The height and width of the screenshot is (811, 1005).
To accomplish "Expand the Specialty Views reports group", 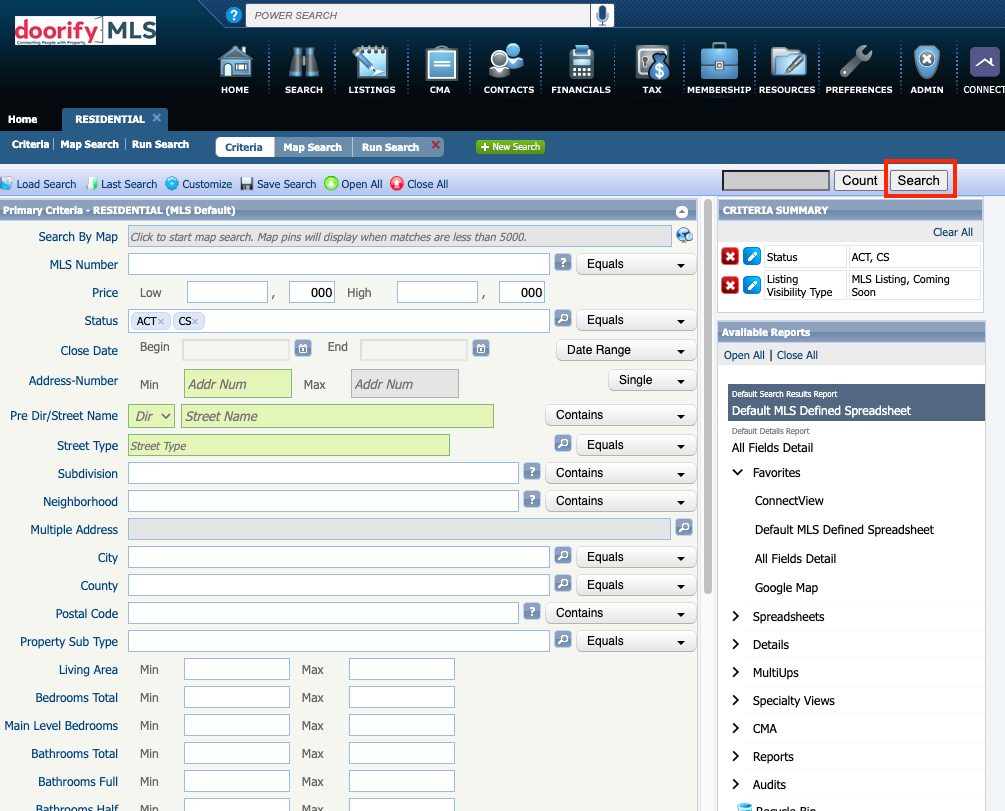I will (x=736, y=700).
